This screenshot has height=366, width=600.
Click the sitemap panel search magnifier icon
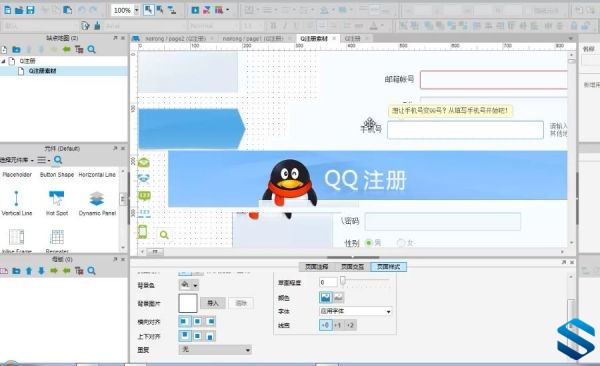(x=91, y=49)
